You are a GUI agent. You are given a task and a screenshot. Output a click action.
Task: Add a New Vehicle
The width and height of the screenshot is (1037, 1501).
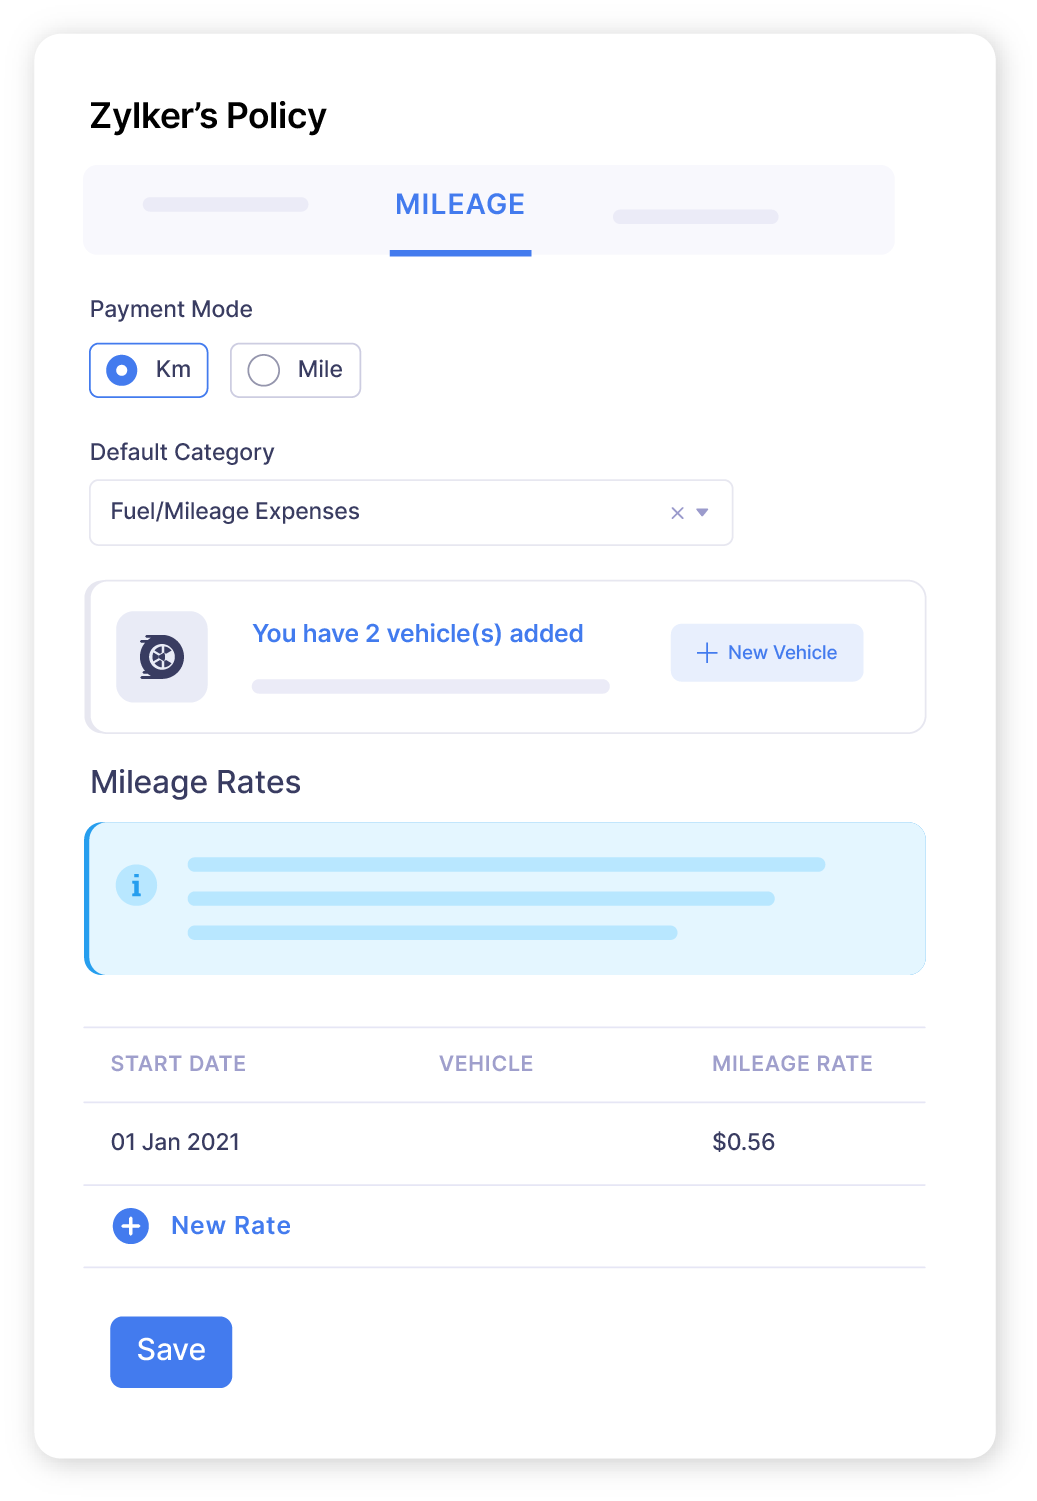[x=766, y=652]
